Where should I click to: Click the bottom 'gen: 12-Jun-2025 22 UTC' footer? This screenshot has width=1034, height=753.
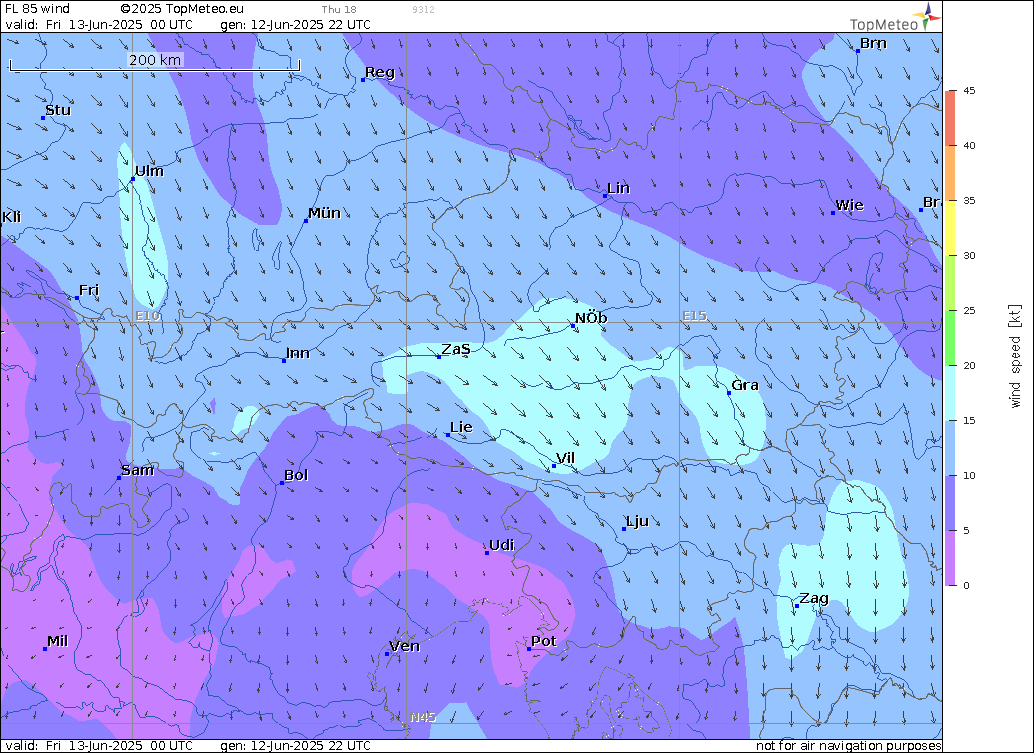(295, 746)
